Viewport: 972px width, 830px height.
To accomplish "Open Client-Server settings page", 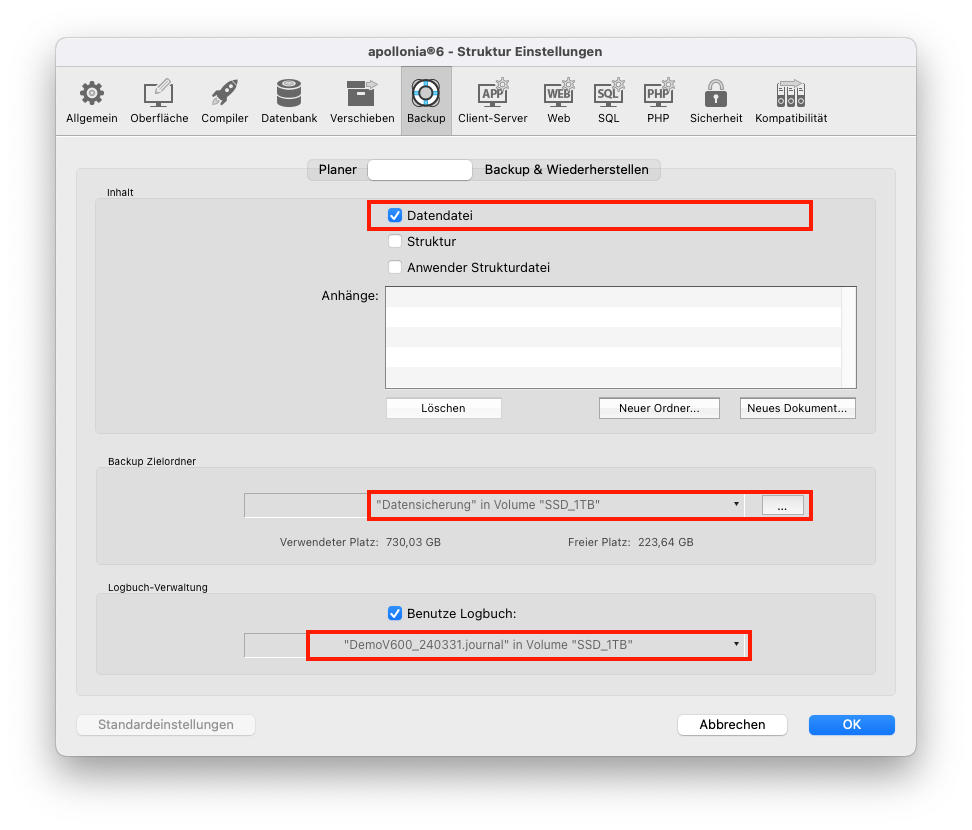I will pyautogui.click(x=492, y=101).
